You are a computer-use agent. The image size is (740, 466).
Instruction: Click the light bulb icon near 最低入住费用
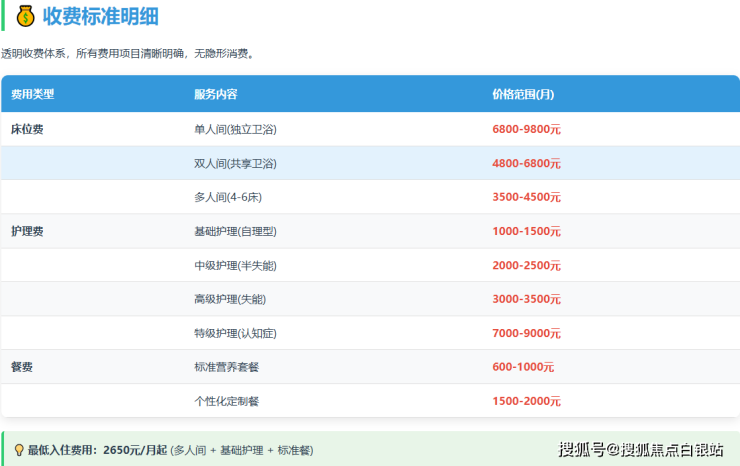18,450
